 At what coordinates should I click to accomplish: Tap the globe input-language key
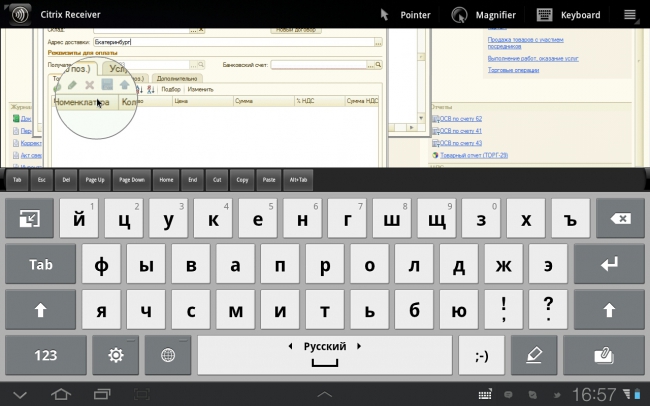(x=168, y=355)
